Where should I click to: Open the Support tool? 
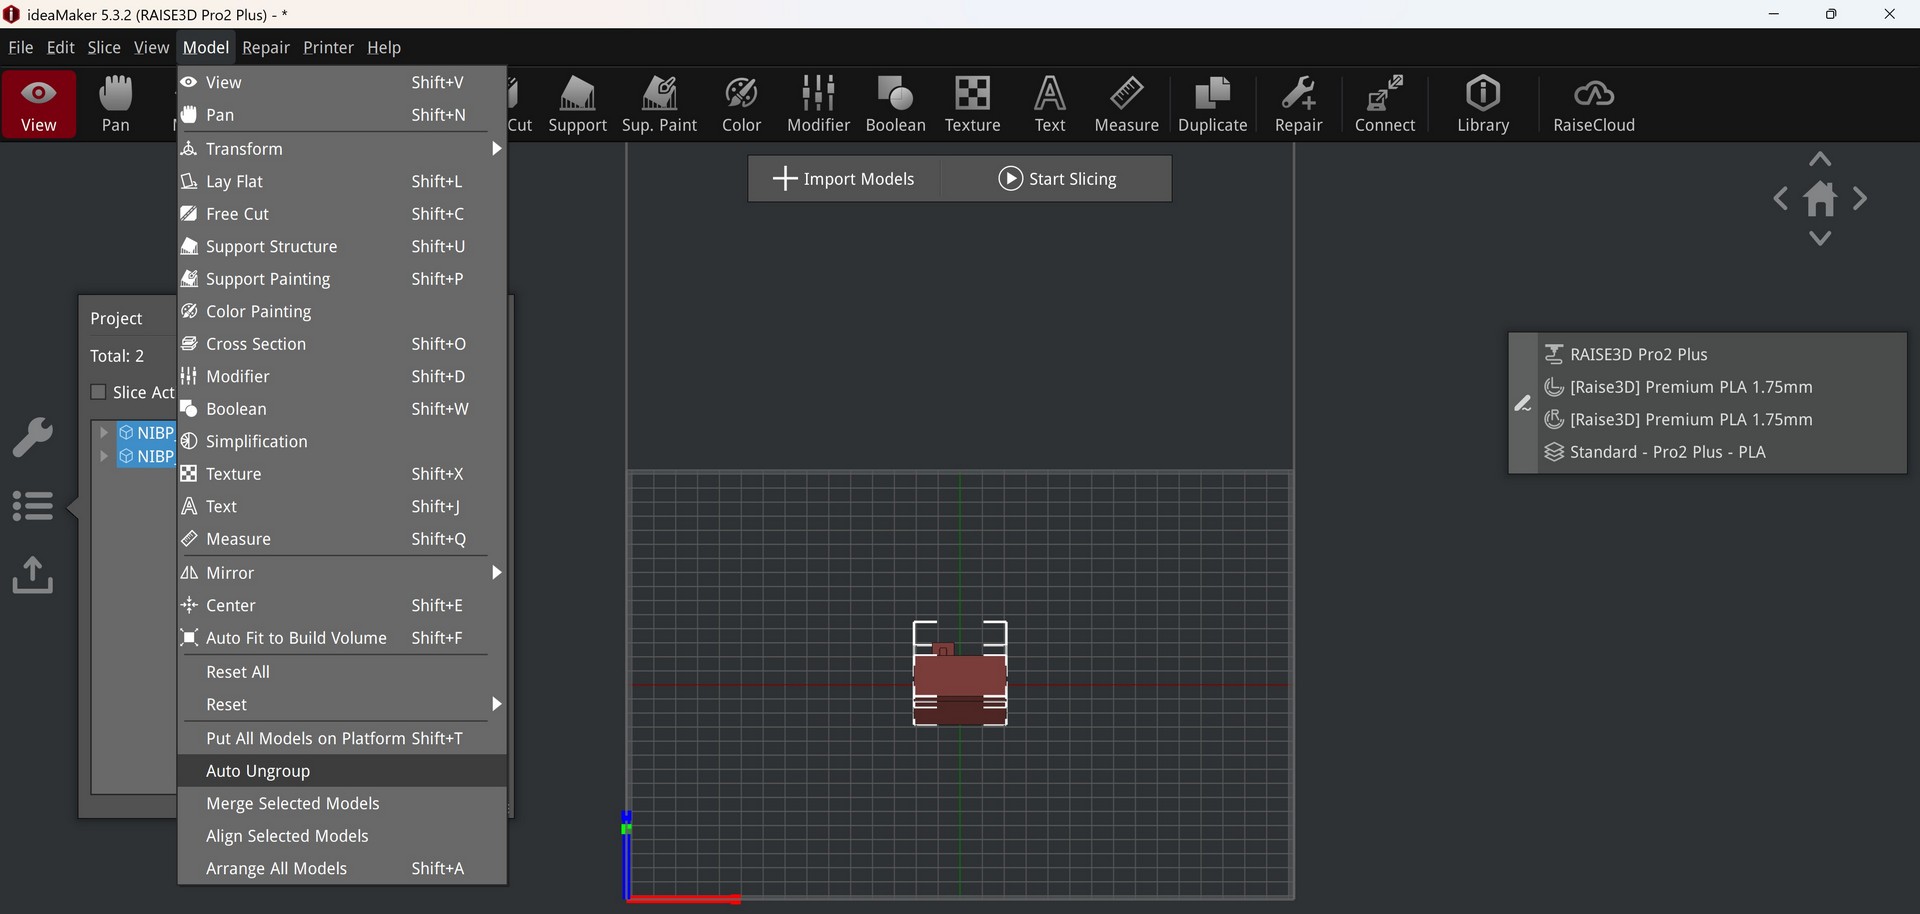(x=578, y=104)
